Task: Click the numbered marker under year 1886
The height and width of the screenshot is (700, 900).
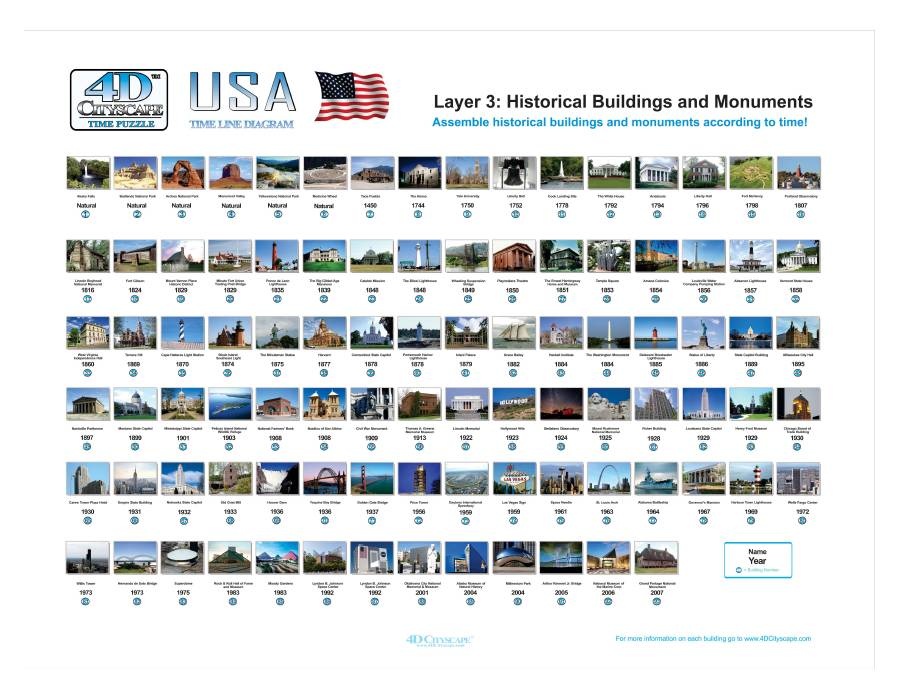Action: click(x=701, y=373)
